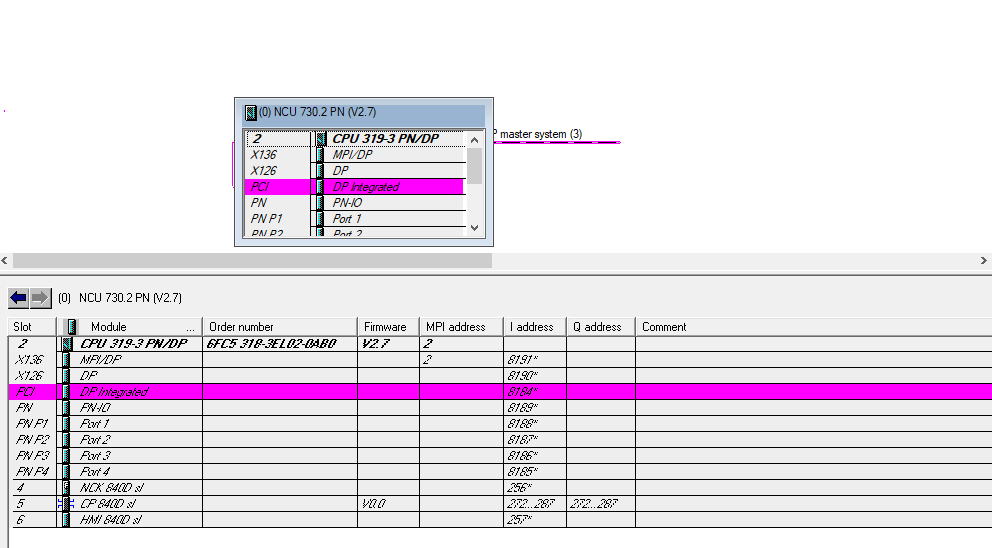Select the X126 DP row in table
The image size is (992, 548).
(x=500, y=376)
